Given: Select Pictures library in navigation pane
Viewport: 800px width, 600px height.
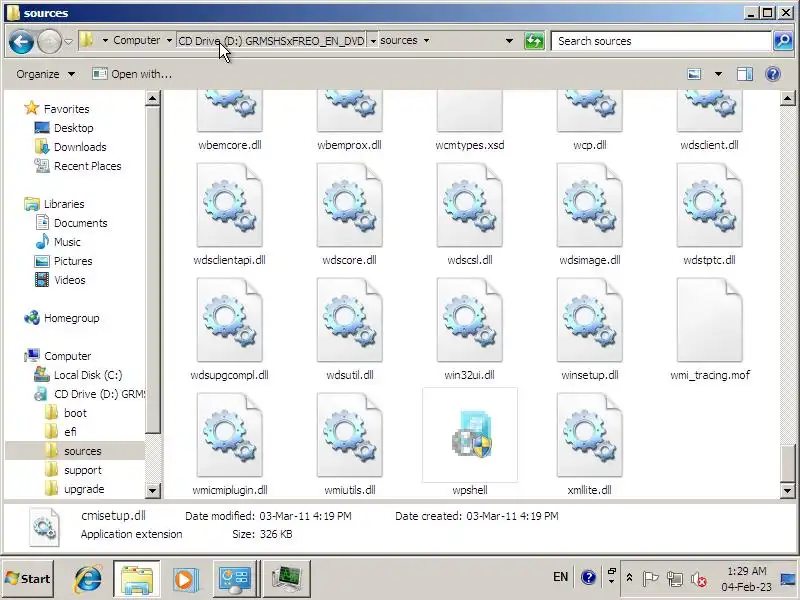Looking at the screenshot, I should pos(73,261).
